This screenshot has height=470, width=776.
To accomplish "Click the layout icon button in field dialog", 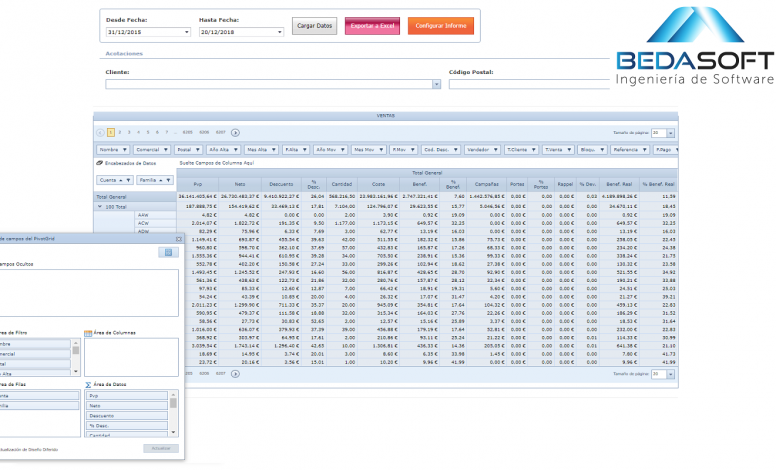I will (x=169, y=252).
